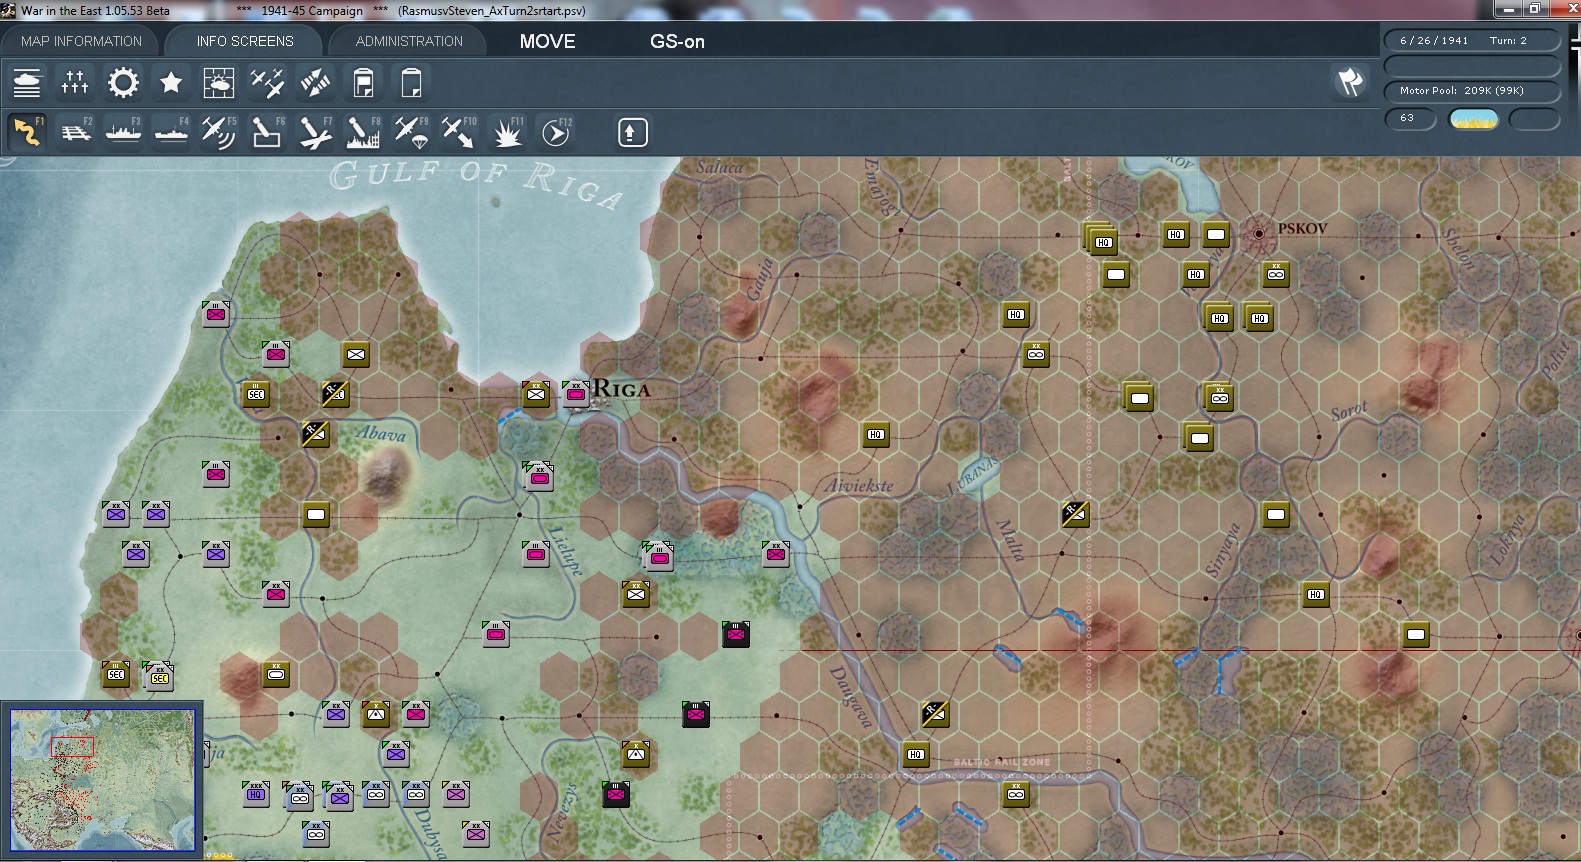1581x862 pixels.
Task: Click the Pskov city marker
Action: [x=1259, y=234]
